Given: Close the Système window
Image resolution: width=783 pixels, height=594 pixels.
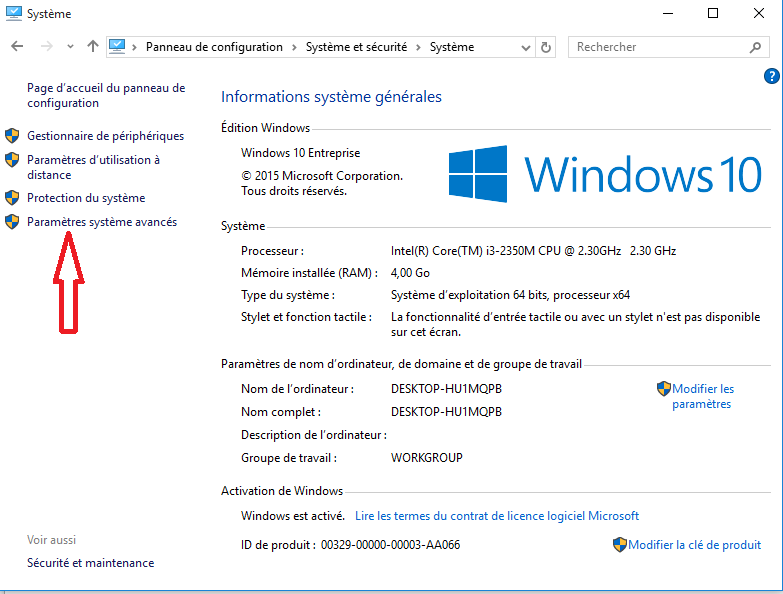Looking at the screenshot, I should [759, 13].
